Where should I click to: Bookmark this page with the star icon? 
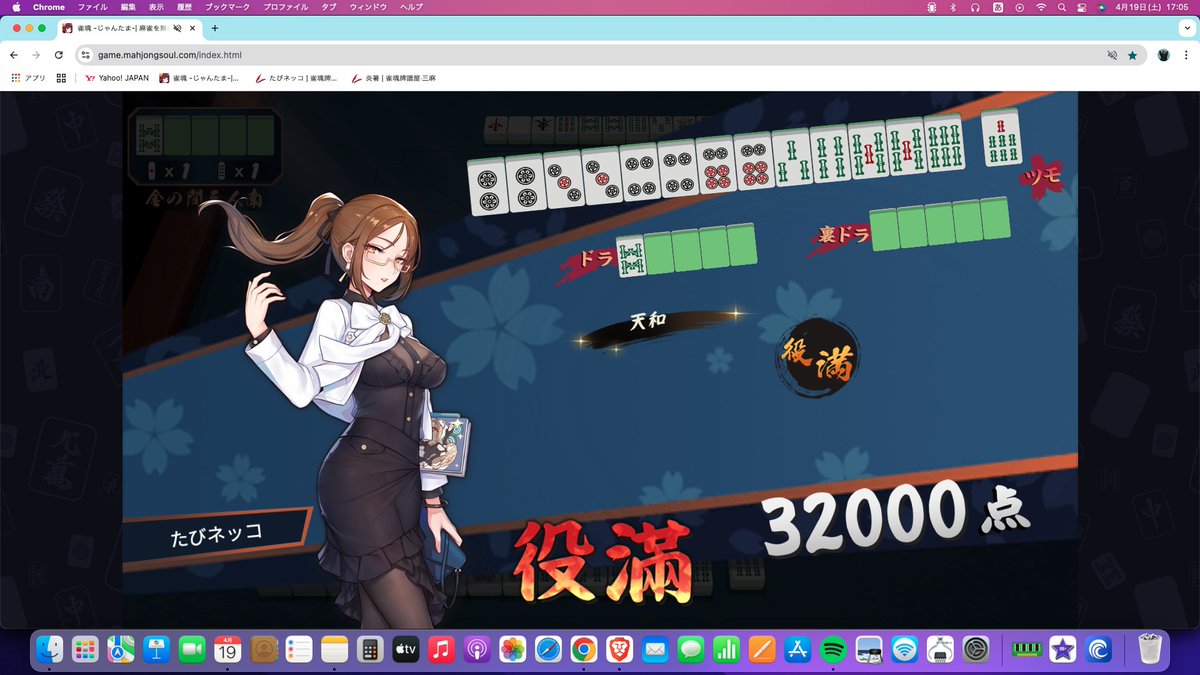1132,55
